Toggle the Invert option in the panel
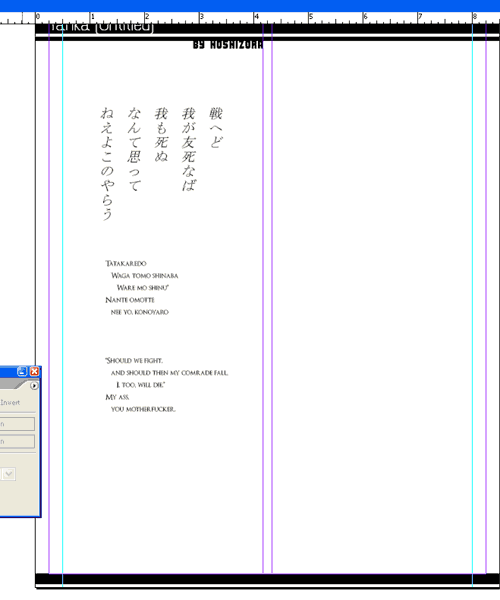 pyautogui.click(x=10, y=402)
